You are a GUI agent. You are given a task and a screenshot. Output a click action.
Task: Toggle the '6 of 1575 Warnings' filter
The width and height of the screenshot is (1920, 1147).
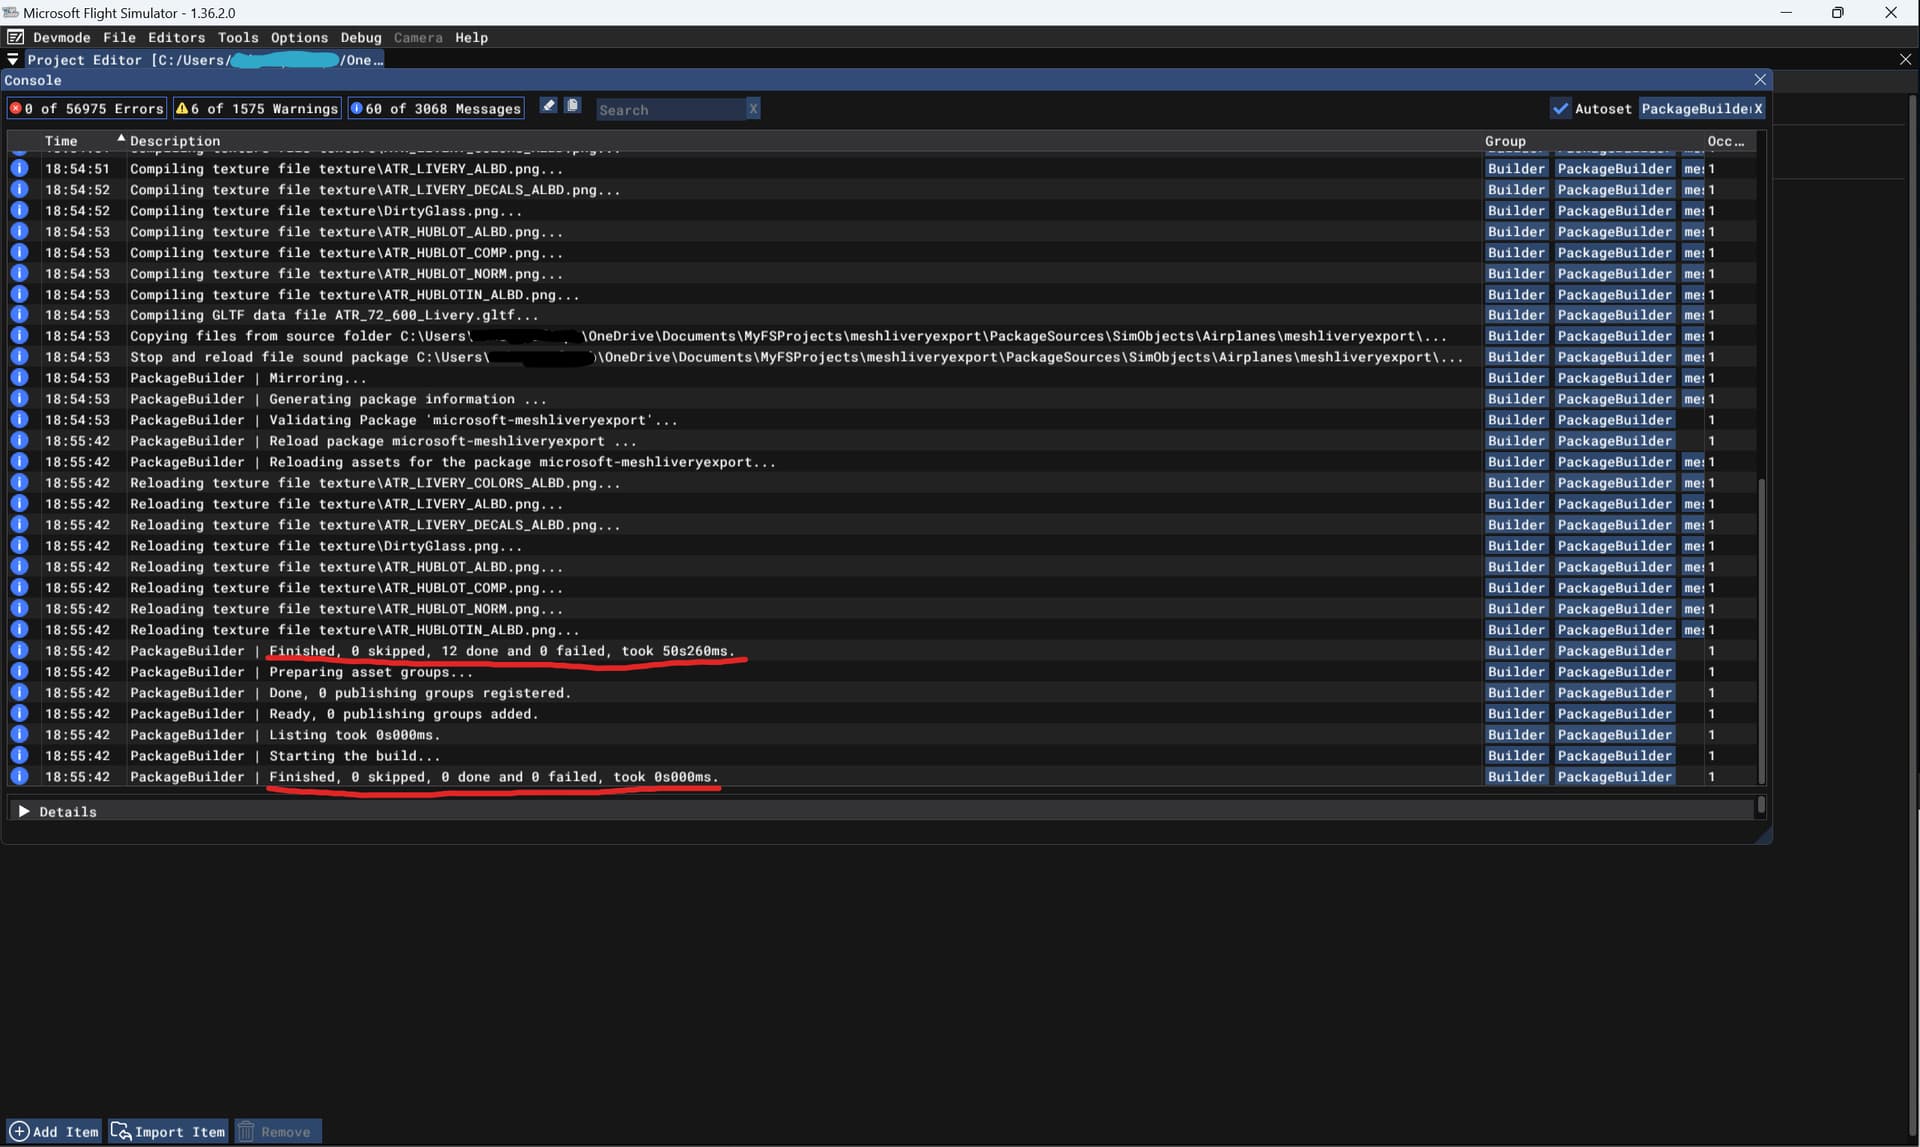click(260, 108)
